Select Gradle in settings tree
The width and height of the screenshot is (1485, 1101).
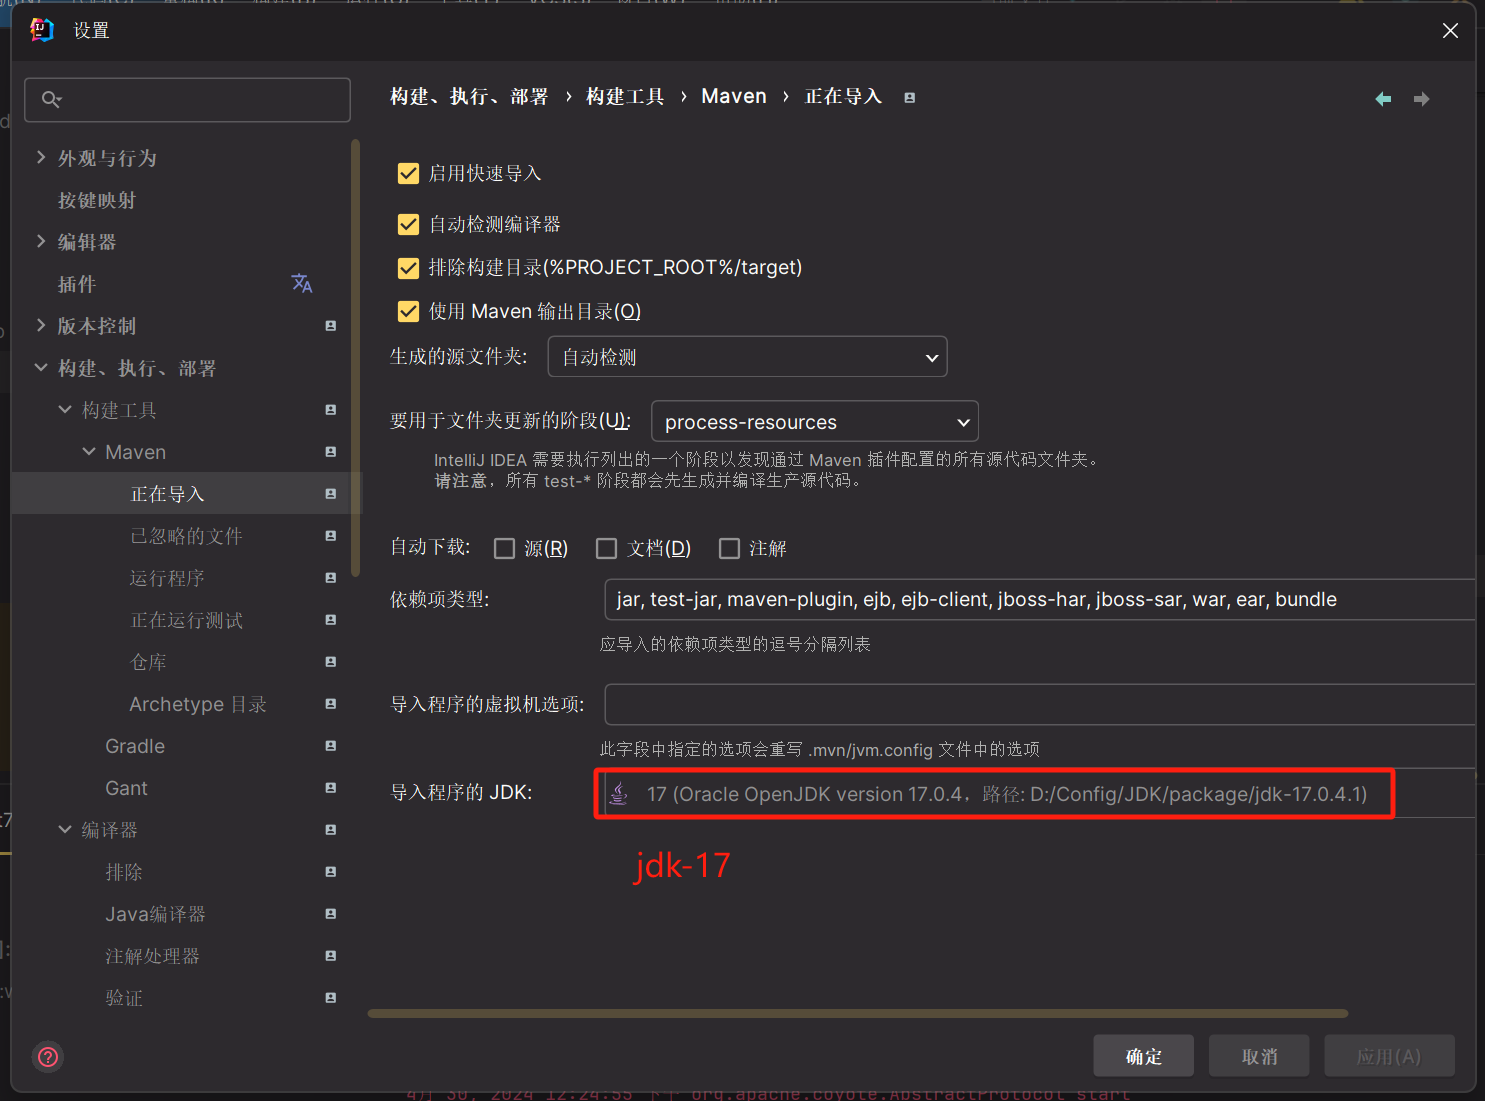coord(135,746)
